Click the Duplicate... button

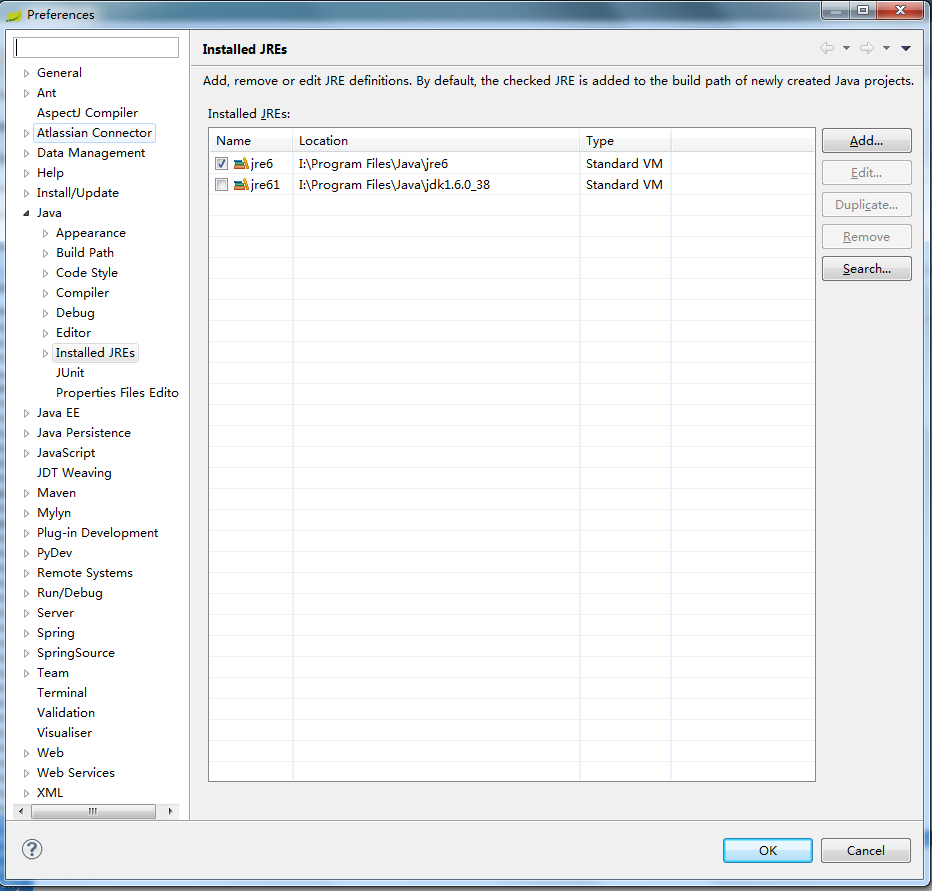pyautogui.click(x=867, y=205)
